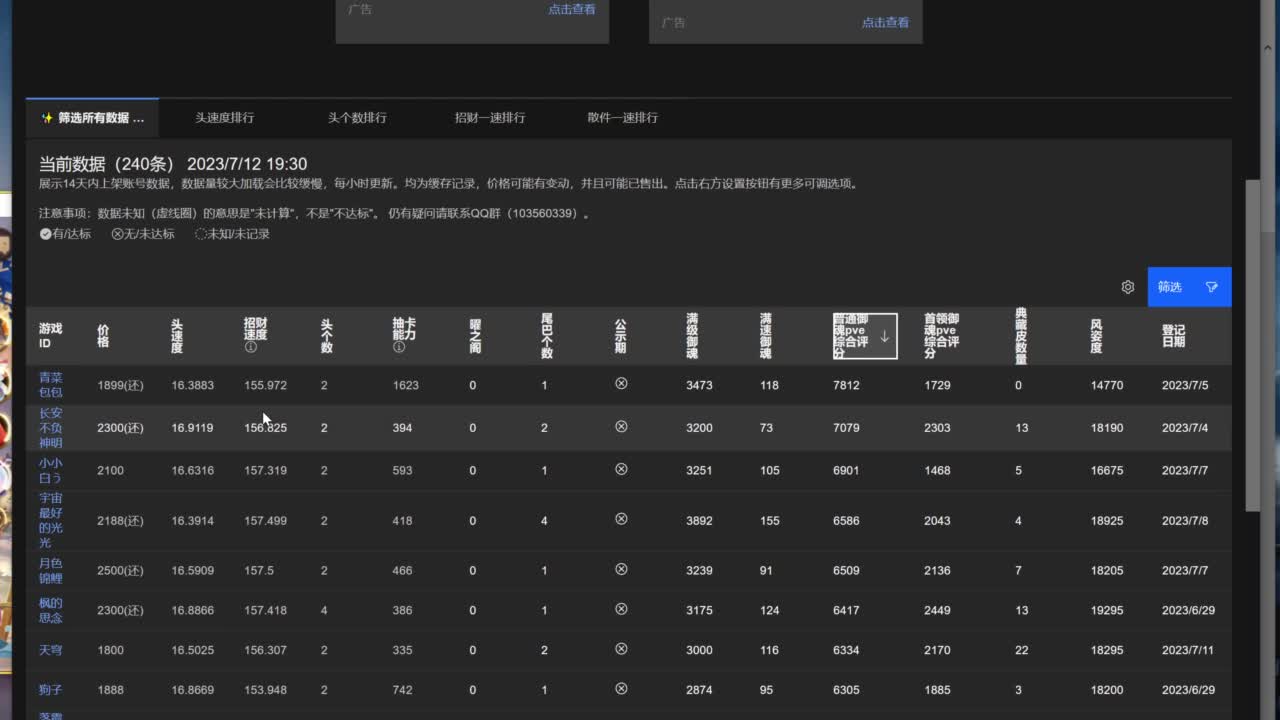The width and height of the screenshot is (1280, 720).
Task: Open the 青菜包包 account link
Action: coord(50,385)
